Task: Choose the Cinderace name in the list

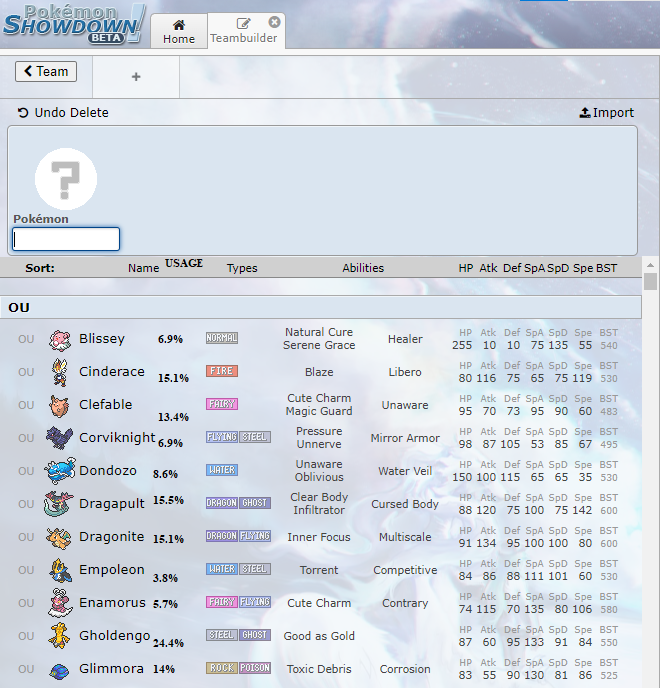Action: tap(112, 372)
